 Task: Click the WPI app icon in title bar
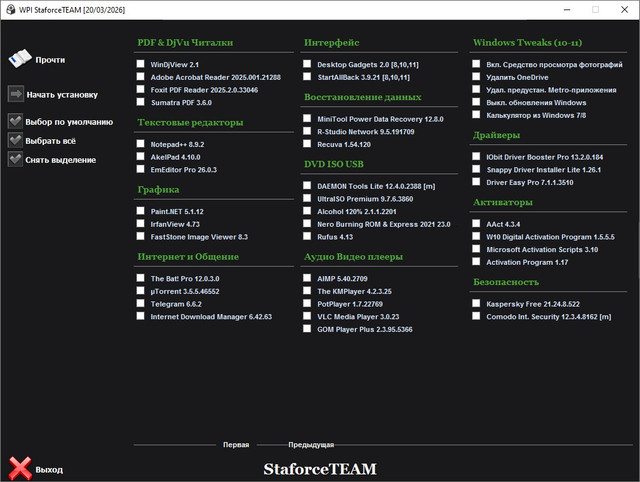(10, 9)
